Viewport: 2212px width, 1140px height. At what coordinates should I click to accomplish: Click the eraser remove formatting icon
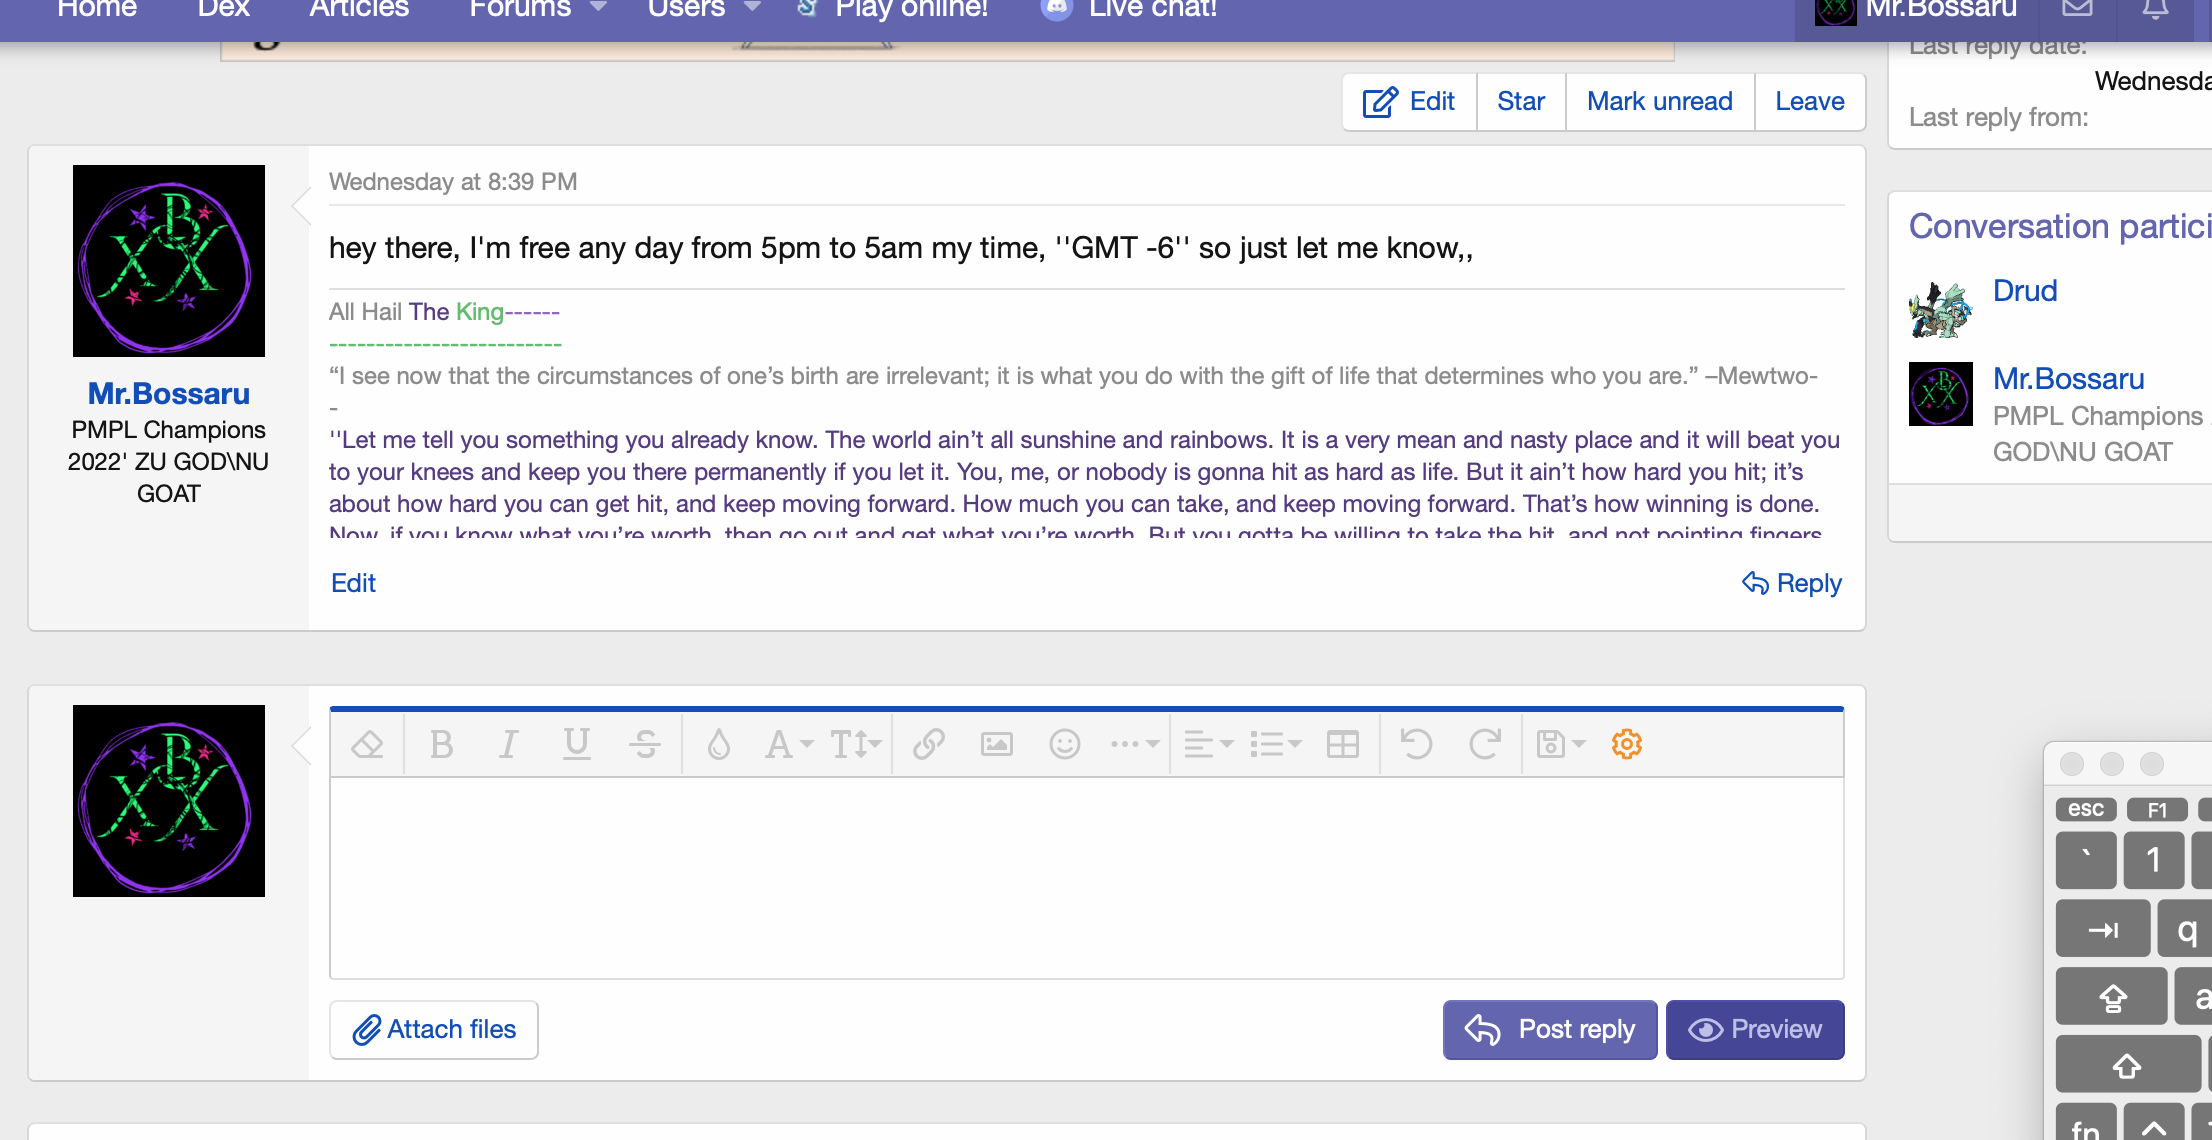(x=367, y=745)
